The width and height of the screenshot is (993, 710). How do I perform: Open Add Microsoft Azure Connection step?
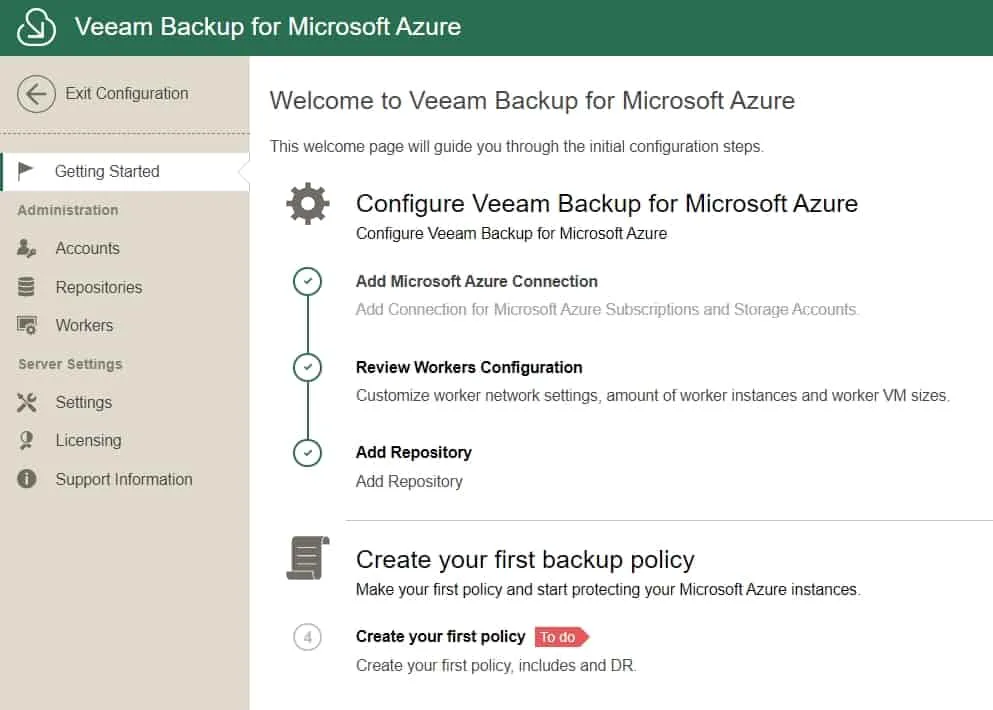click(477, 281)
